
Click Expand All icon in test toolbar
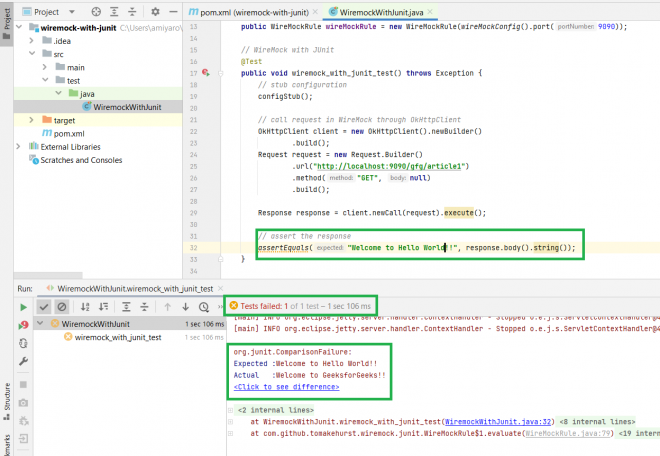coord(127,306)
